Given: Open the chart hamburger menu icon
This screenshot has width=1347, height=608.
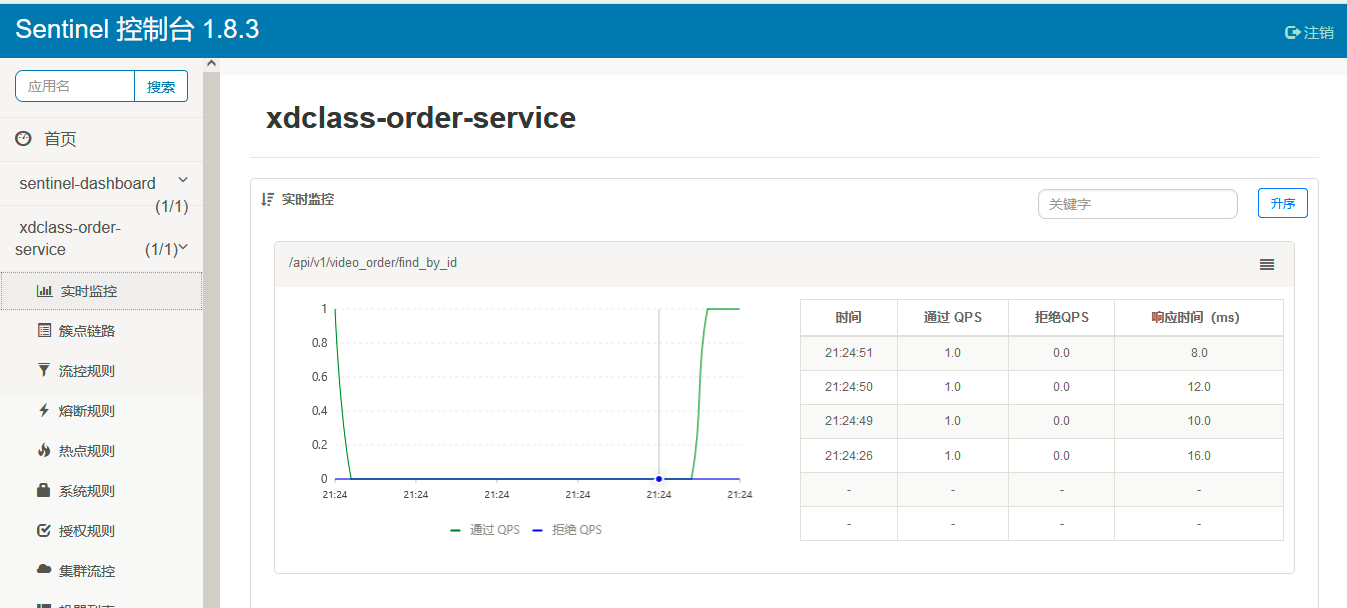Looking at the screenshot, I should point(1267,264).
